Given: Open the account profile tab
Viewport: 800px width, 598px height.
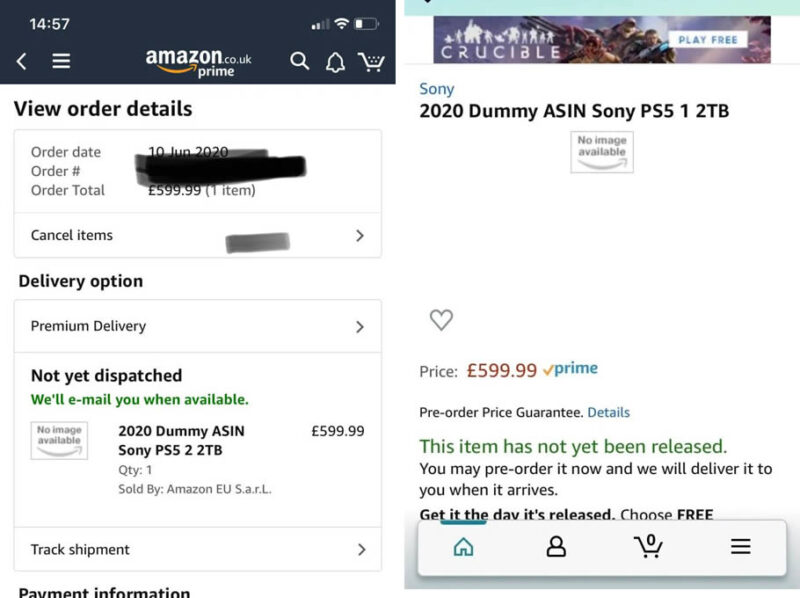Looking at the screenshot, I should 556,546.
